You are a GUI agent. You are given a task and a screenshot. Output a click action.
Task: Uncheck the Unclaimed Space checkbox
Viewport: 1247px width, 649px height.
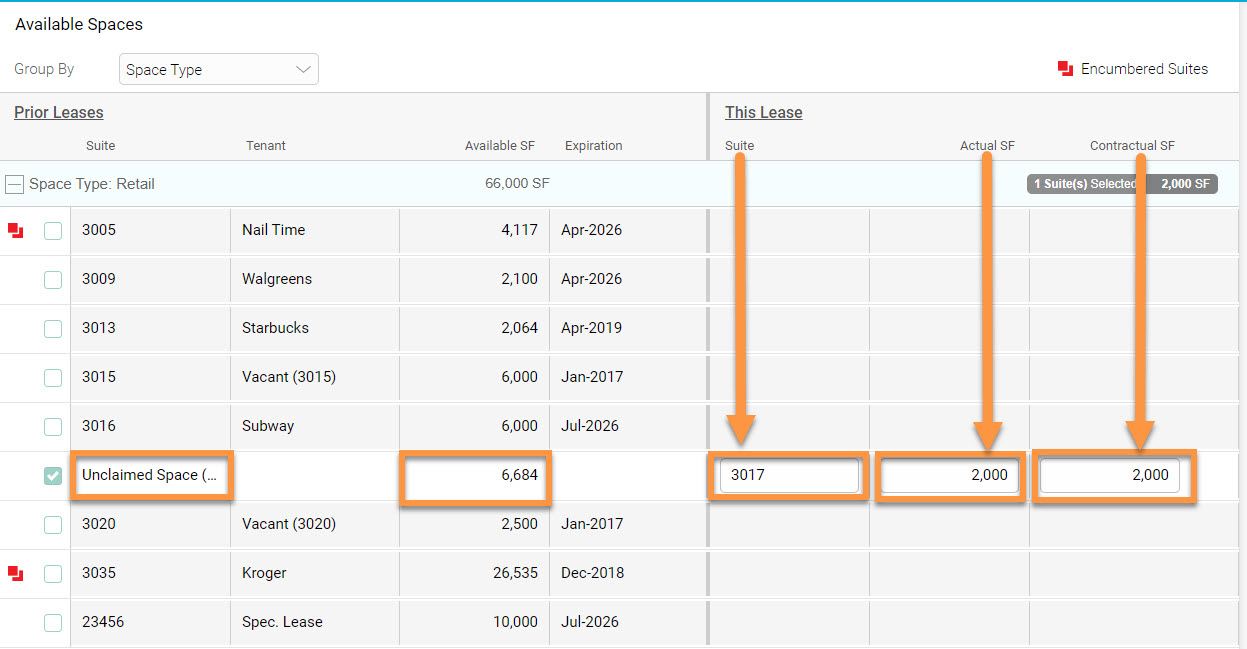tap(53, 476)
